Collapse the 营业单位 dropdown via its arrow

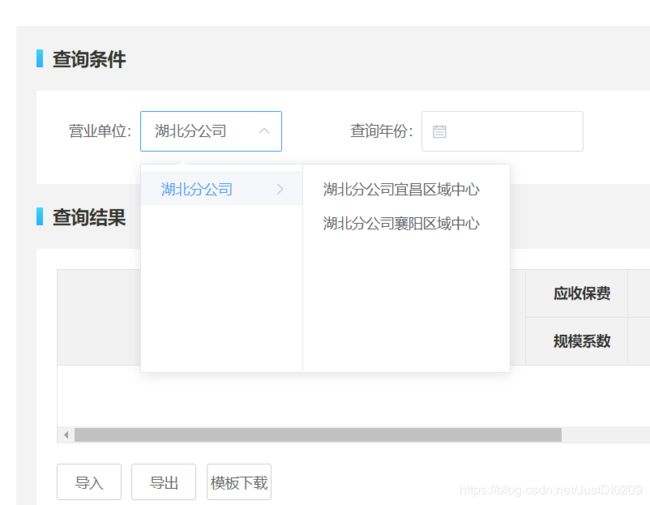pos(264,131)
